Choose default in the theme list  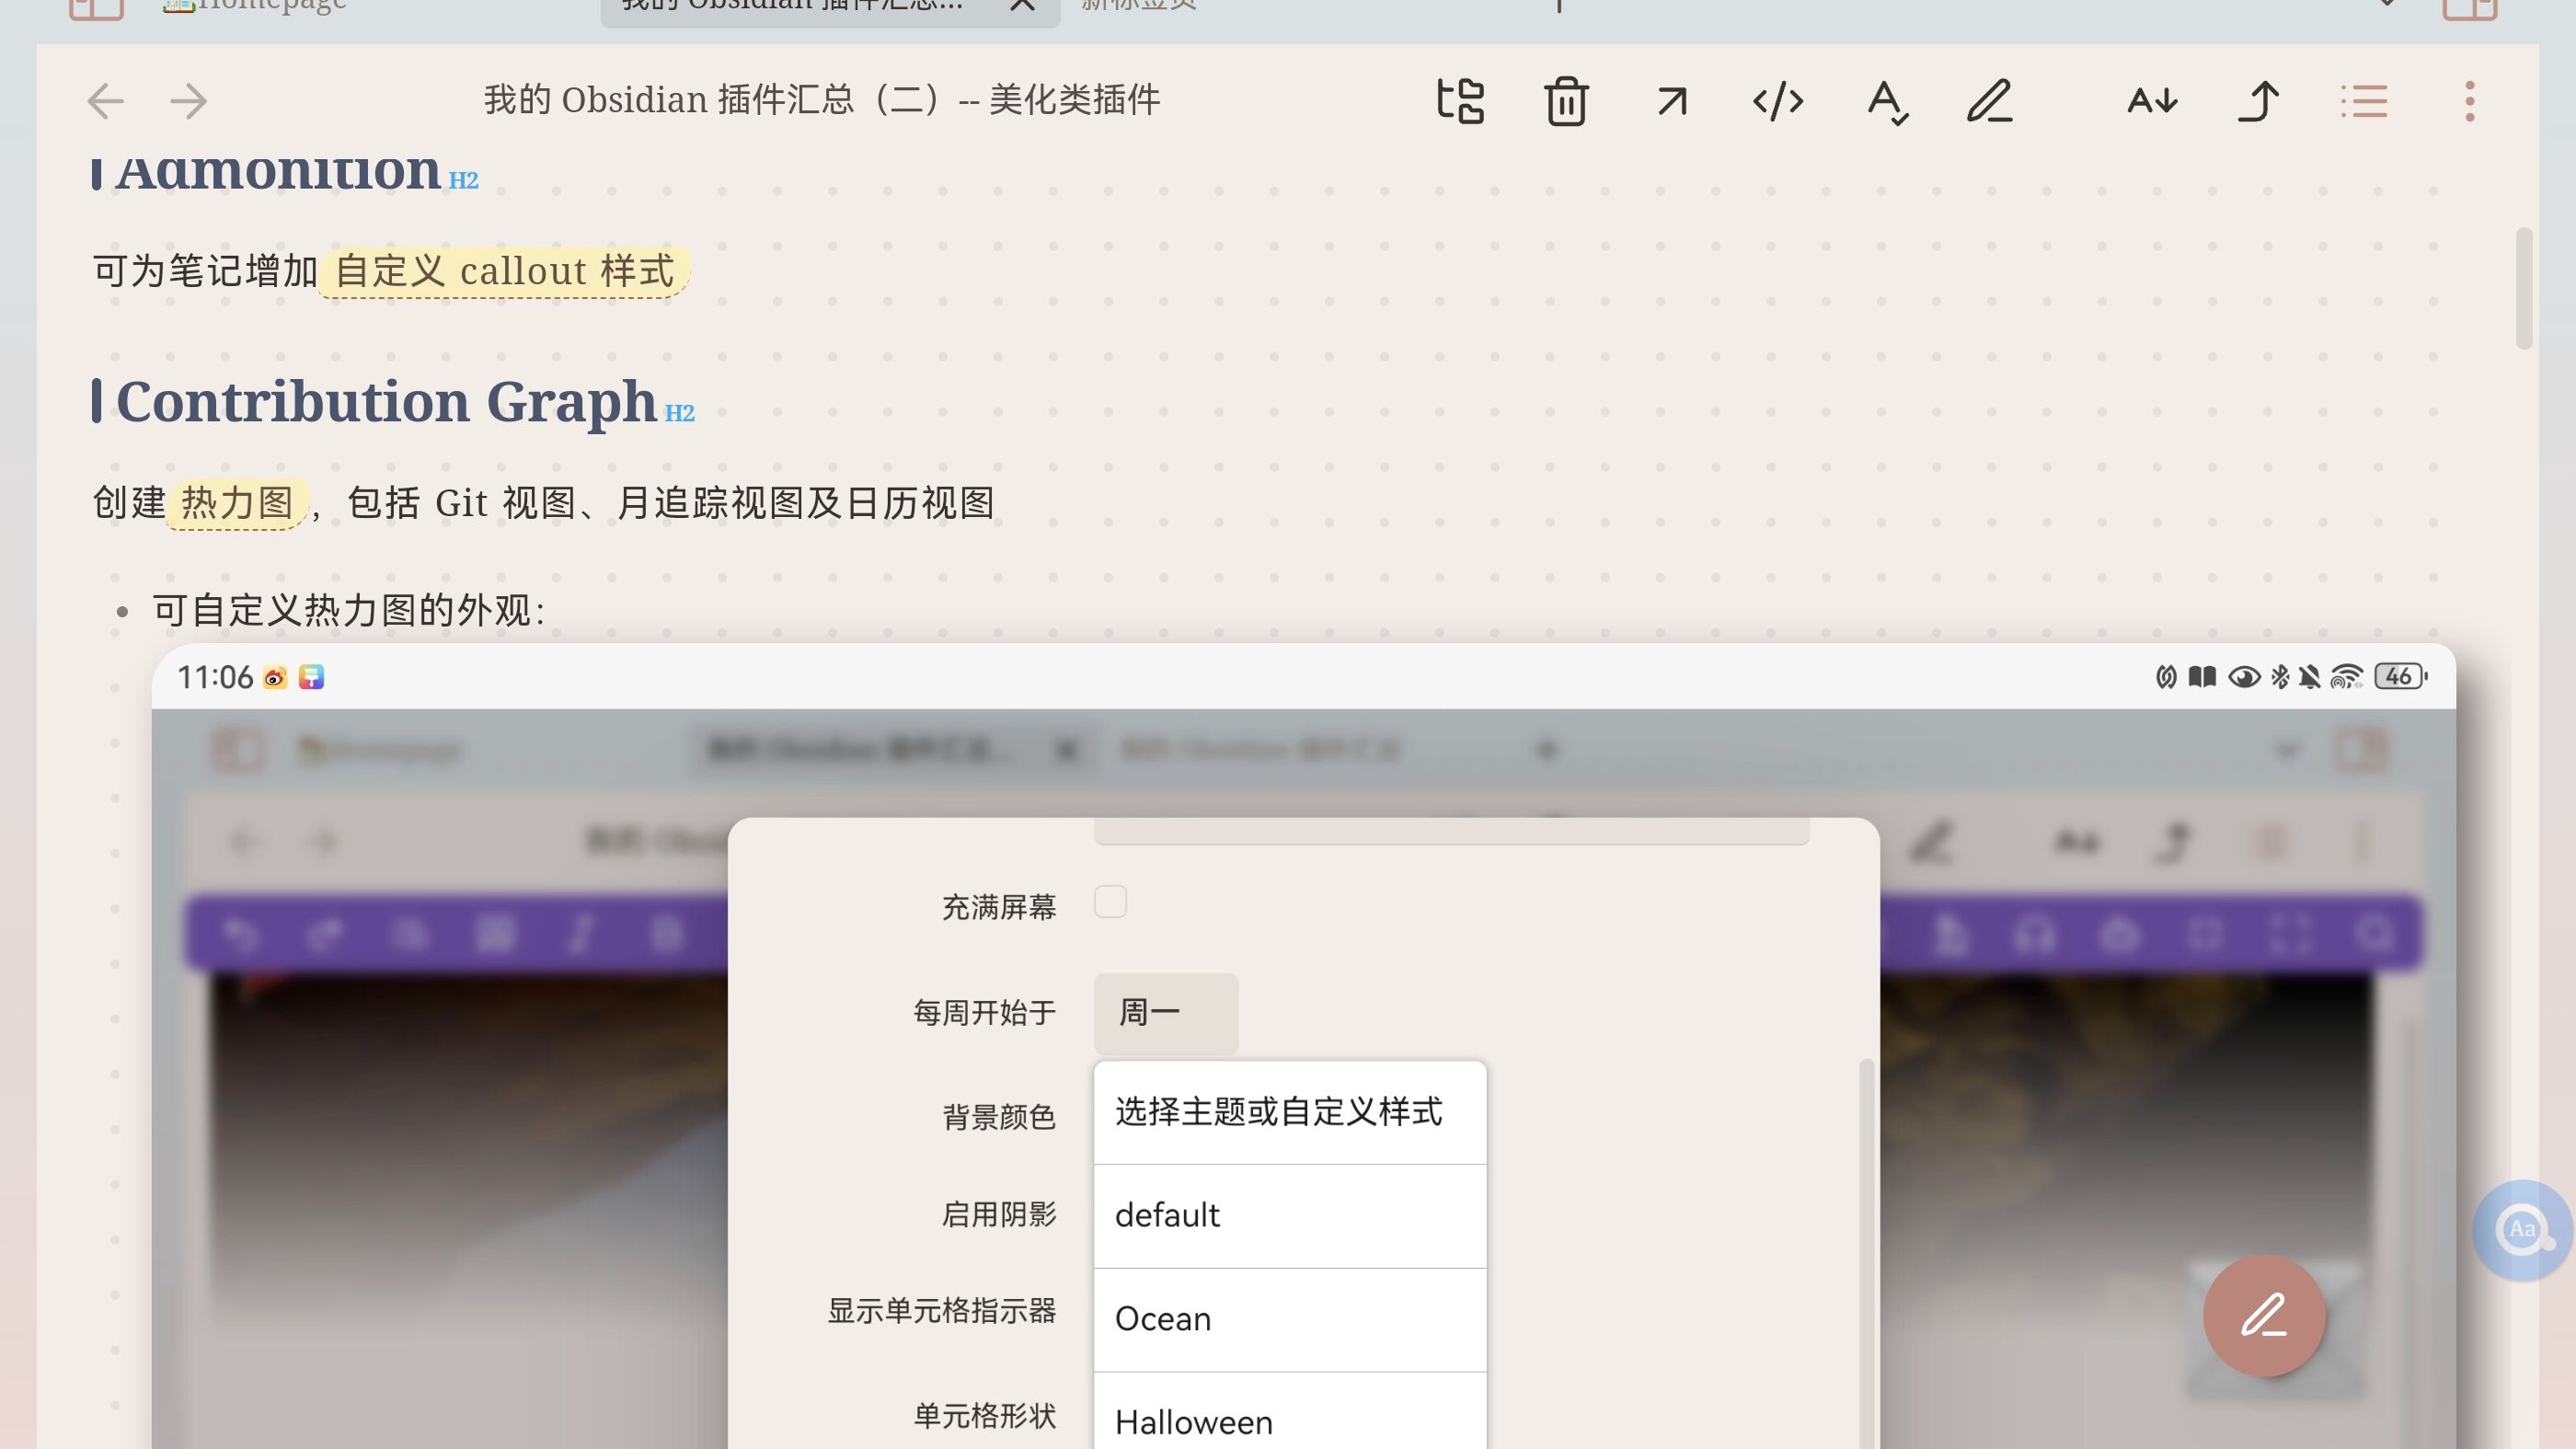tap(1290, 1216)
